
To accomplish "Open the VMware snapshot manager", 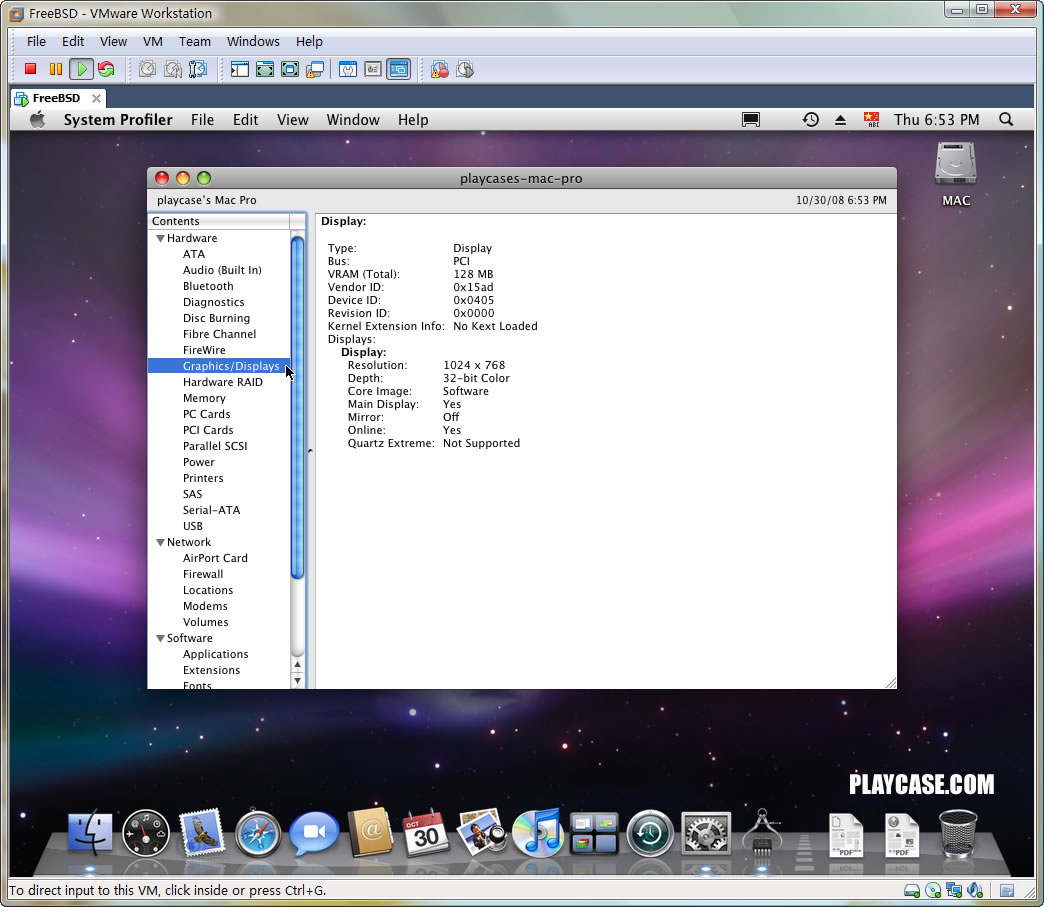I will tap(198, 69).
